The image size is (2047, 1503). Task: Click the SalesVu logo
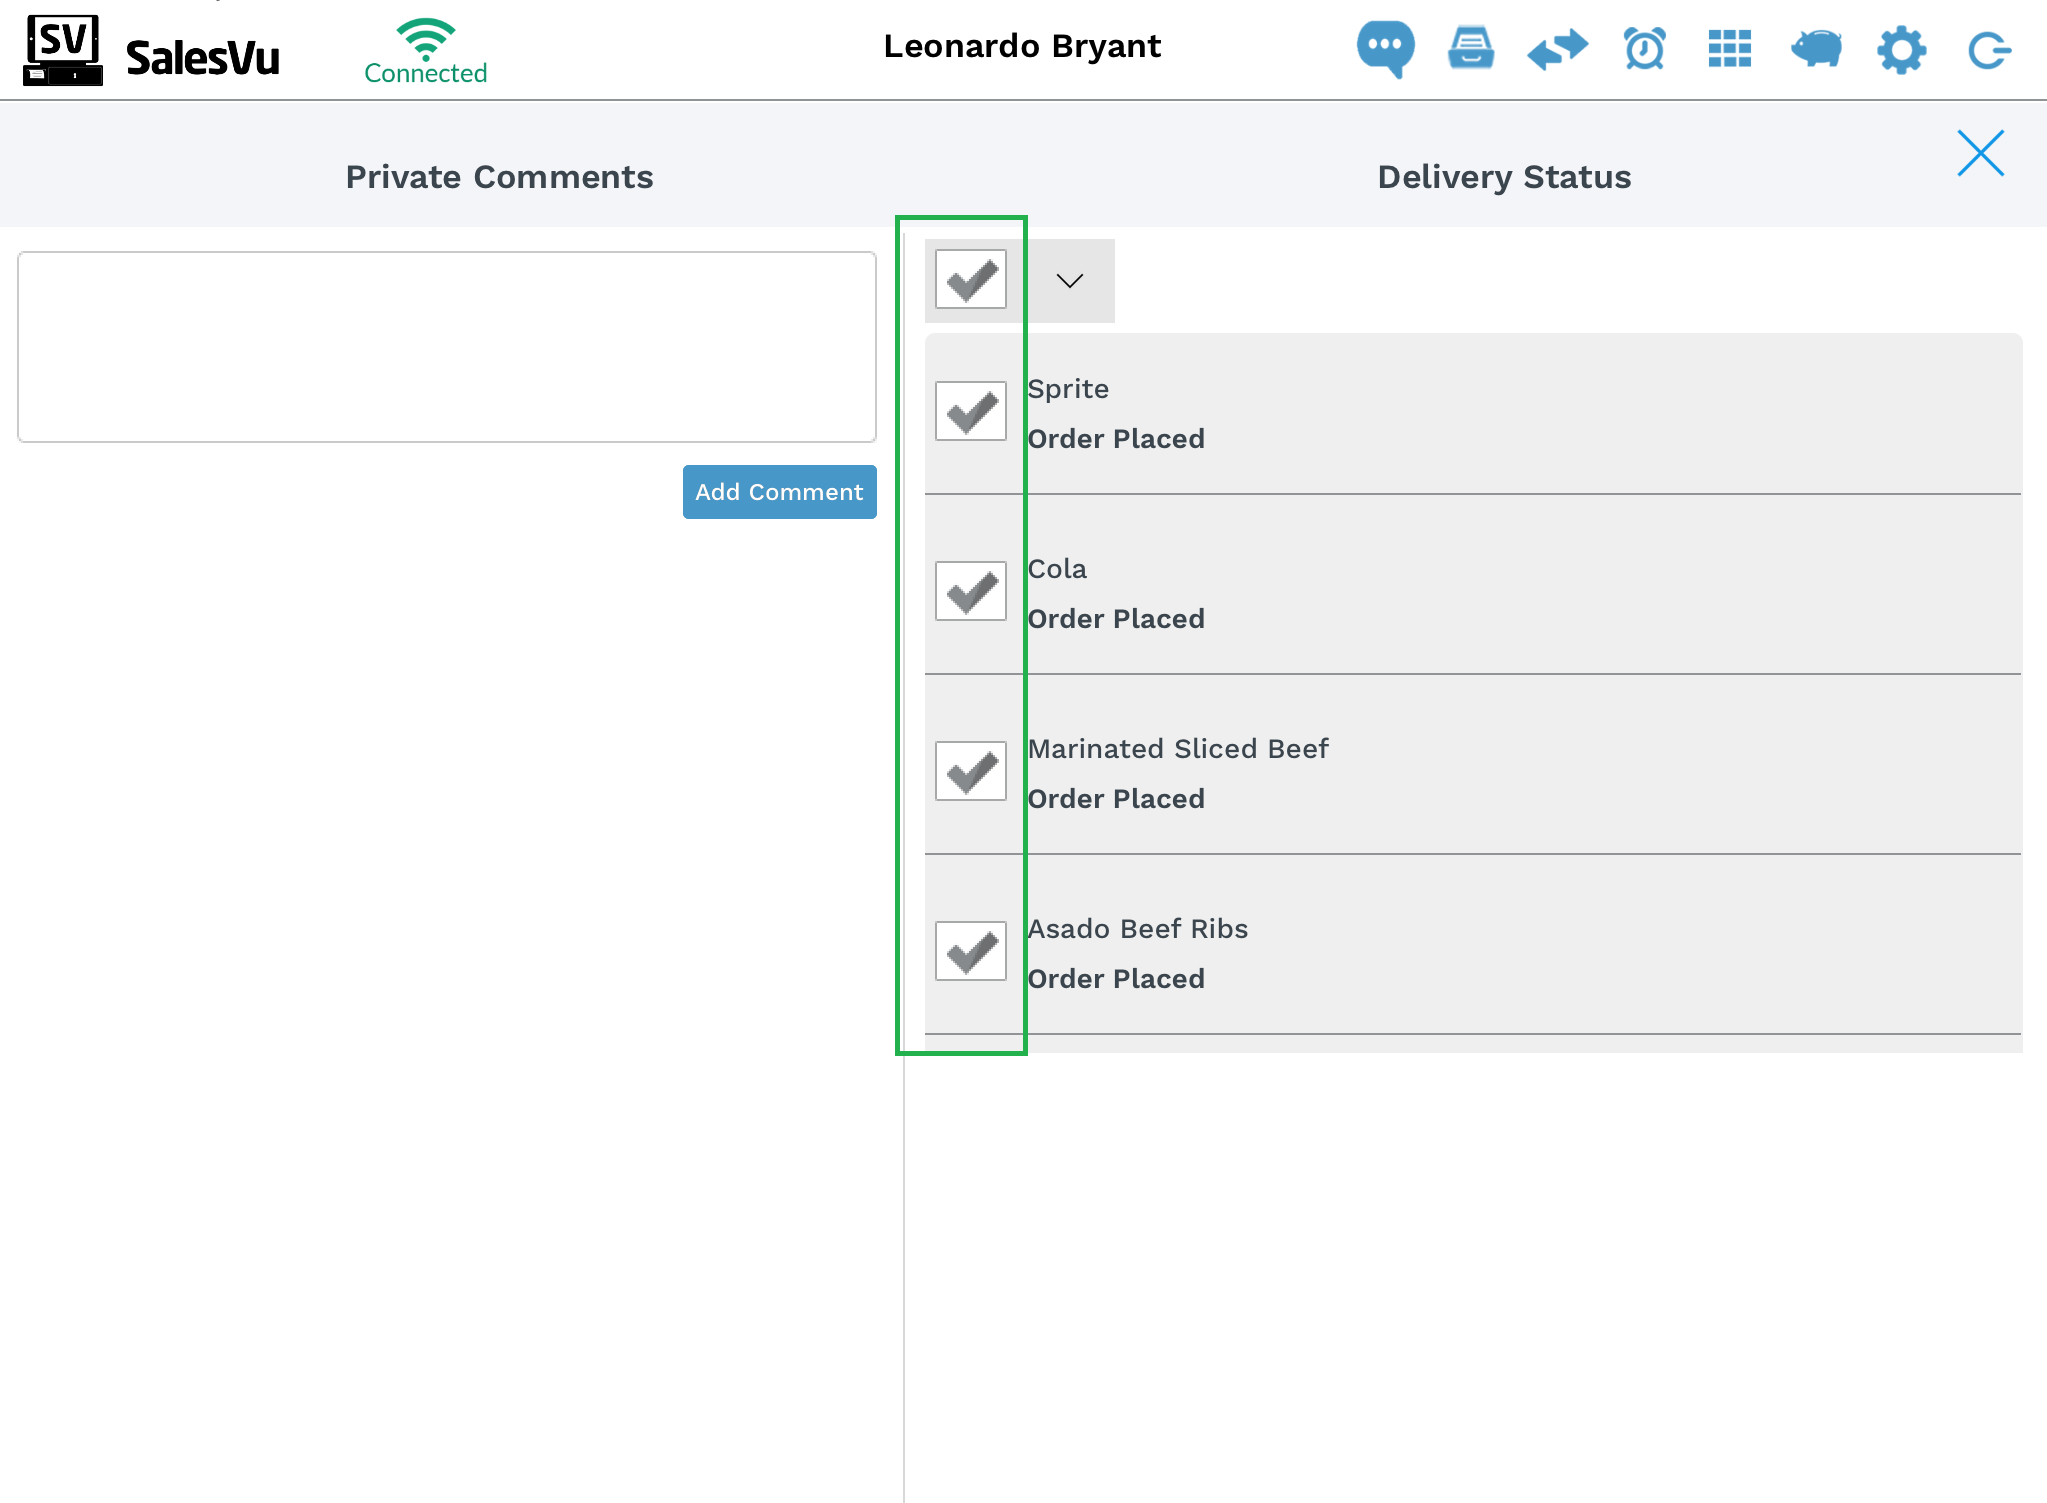(152, 50)
